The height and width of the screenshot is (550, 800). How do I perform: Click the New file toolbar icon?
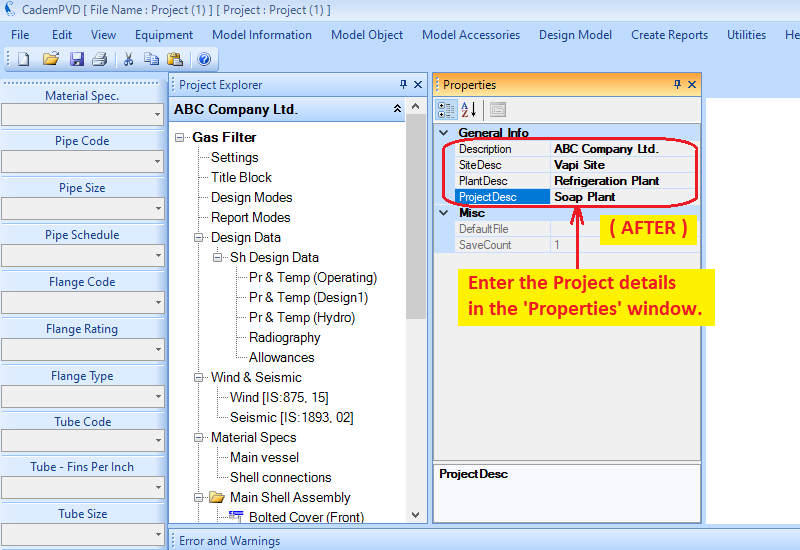click(23, 59)
